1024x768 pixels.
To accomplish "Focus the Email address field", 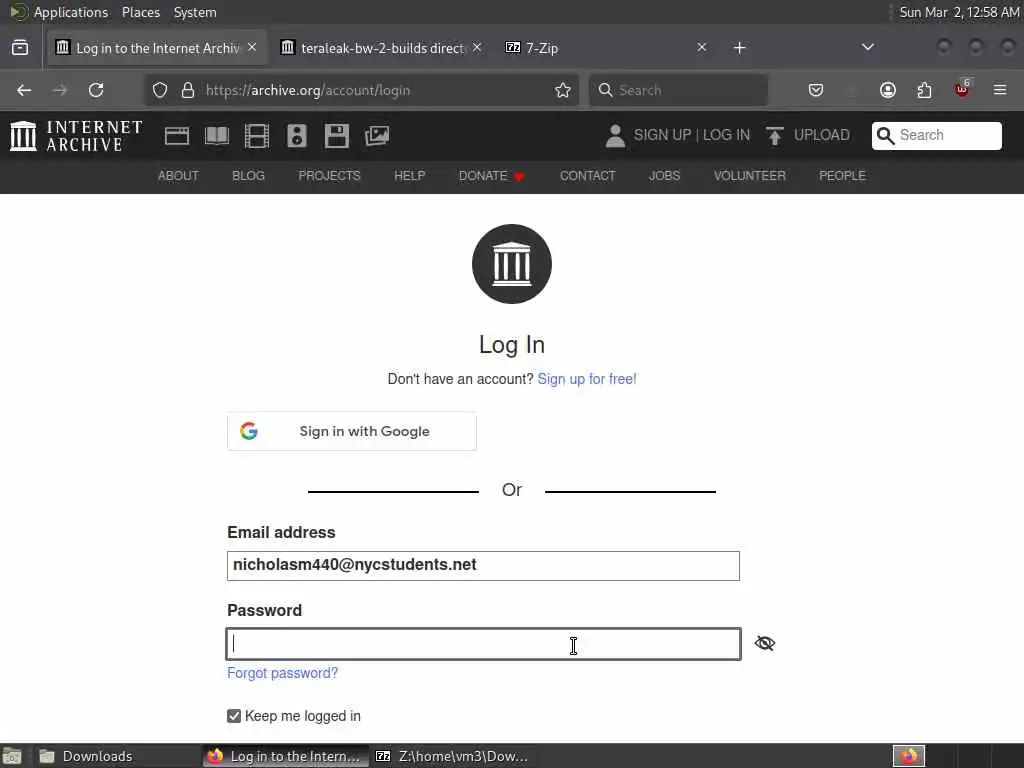I will pos(483,566).
